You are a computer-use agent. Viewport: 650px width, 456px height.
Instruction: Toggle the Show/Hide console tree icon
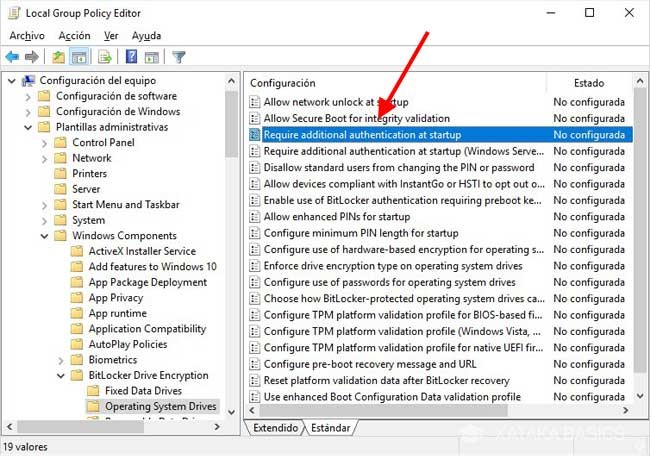tap(79, 57)
